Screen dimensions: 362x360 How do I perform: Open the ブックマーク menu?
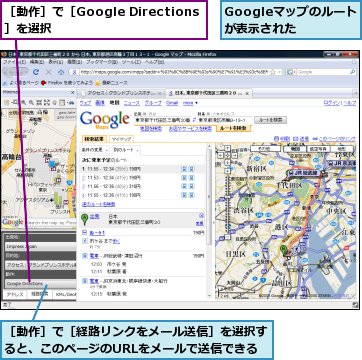point(102,62)
